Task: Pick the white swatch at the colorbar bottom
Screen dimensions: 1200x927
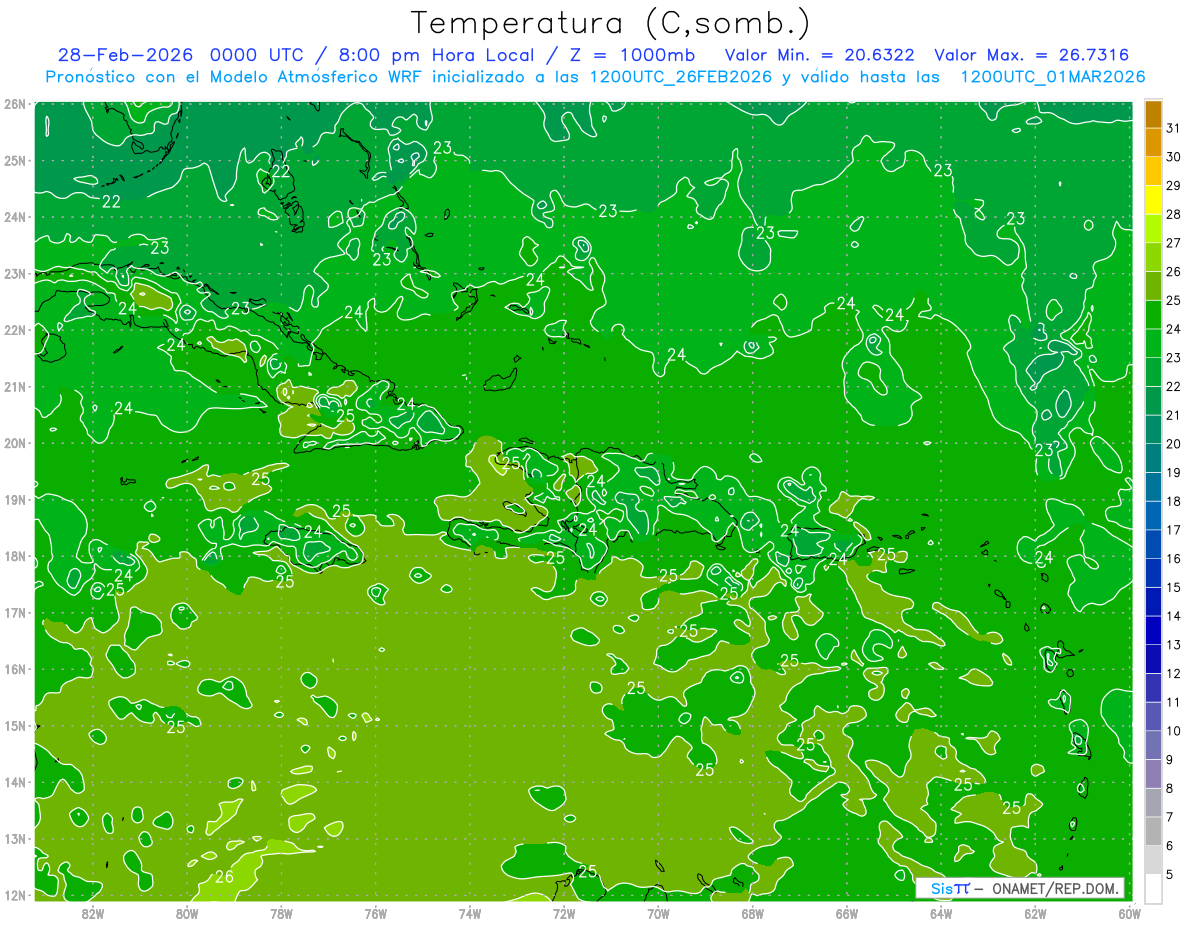Action: pyautogui.click(x=1153, y=888)
